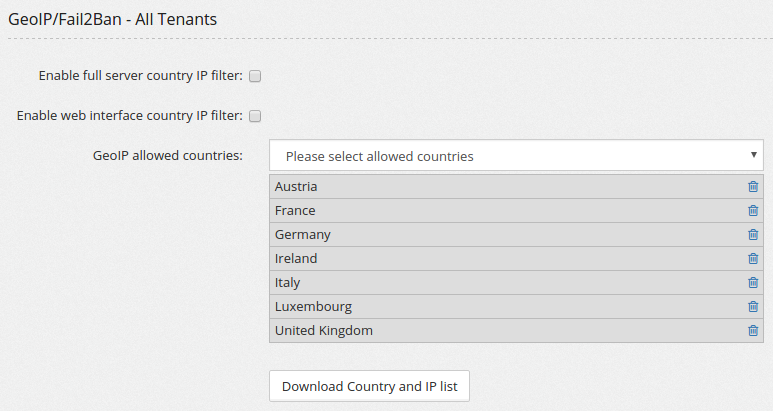Select the United Kingdom row text
Viewport: 773px width, 411px height.
point(323,330)
